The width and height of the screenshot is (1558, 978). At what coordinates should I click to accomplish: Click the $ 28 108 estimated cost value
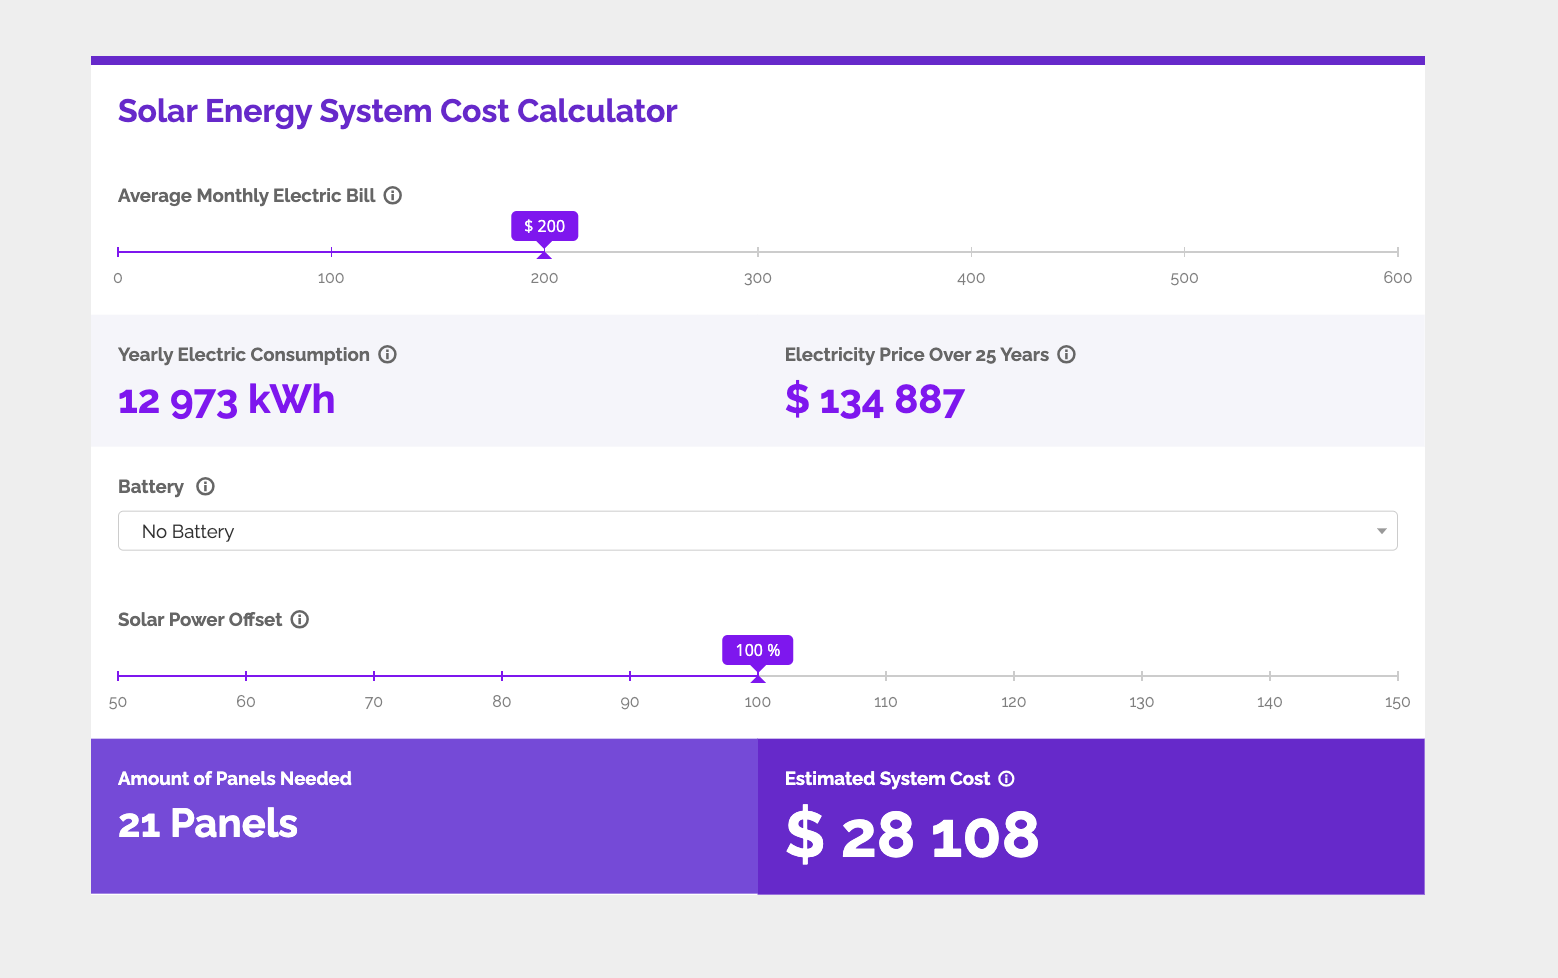(912, 835)
